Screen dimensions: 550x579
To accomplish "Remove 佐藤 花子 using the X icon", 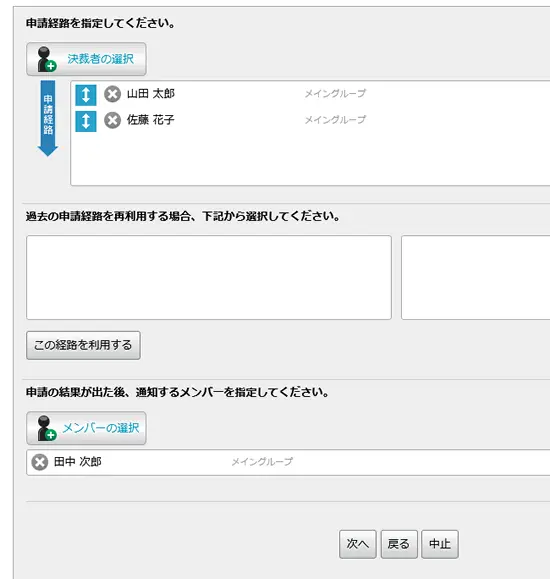I will 112,120.
